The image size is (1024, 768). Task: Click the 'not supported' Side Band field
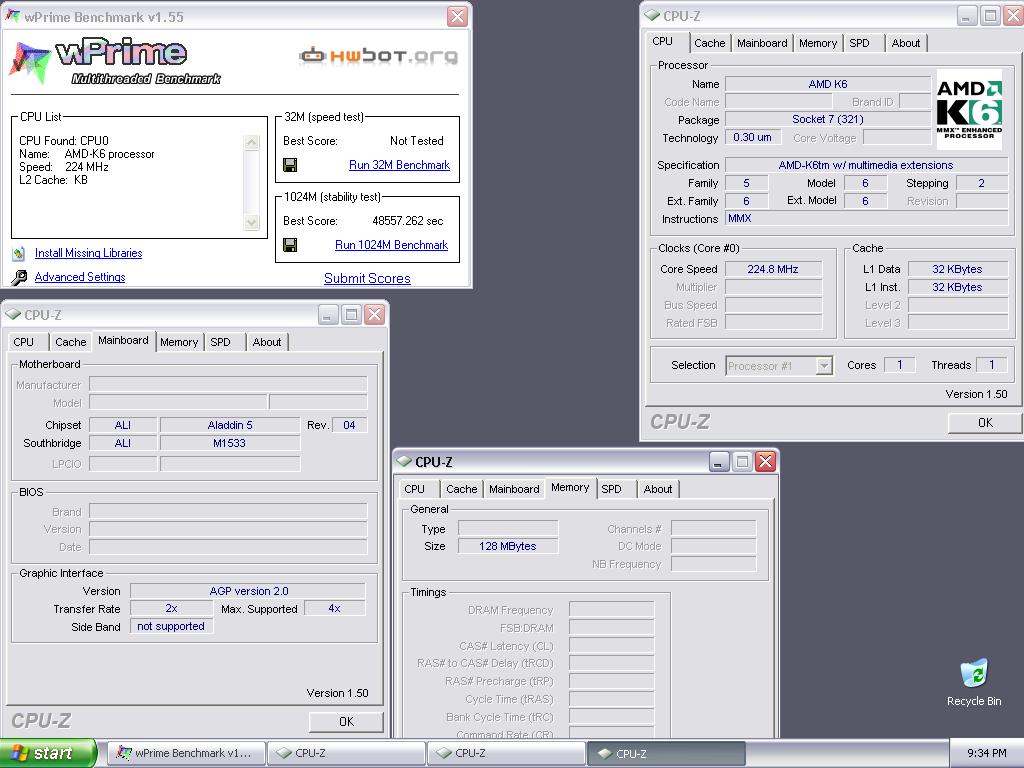(171, 627)
